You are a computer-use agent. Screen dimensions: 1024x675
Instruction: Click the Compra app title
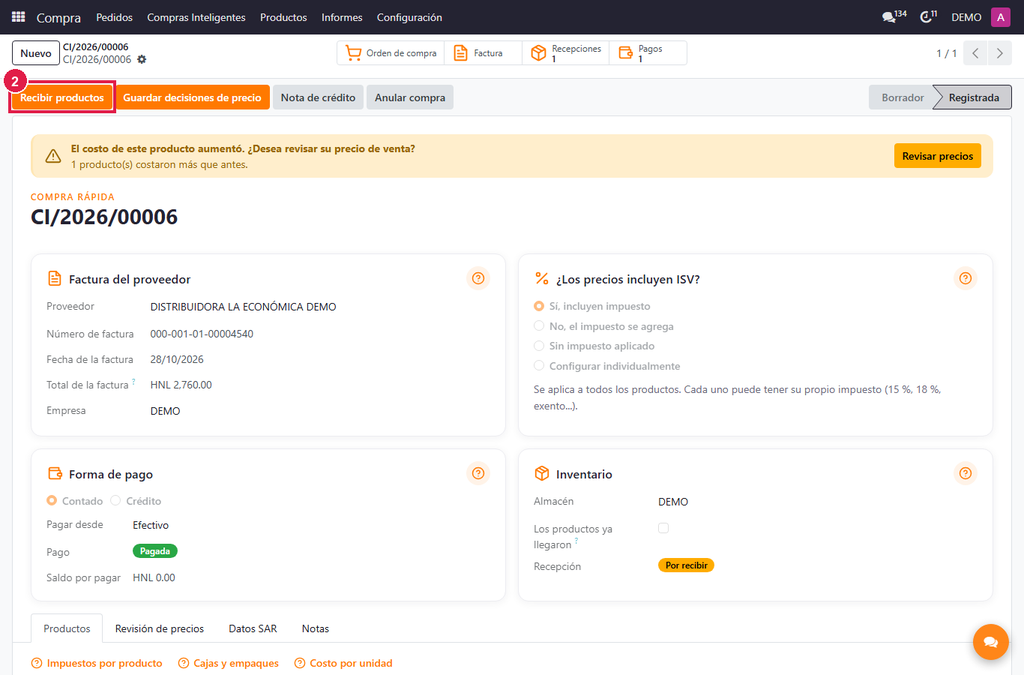(x=59, y=18)
